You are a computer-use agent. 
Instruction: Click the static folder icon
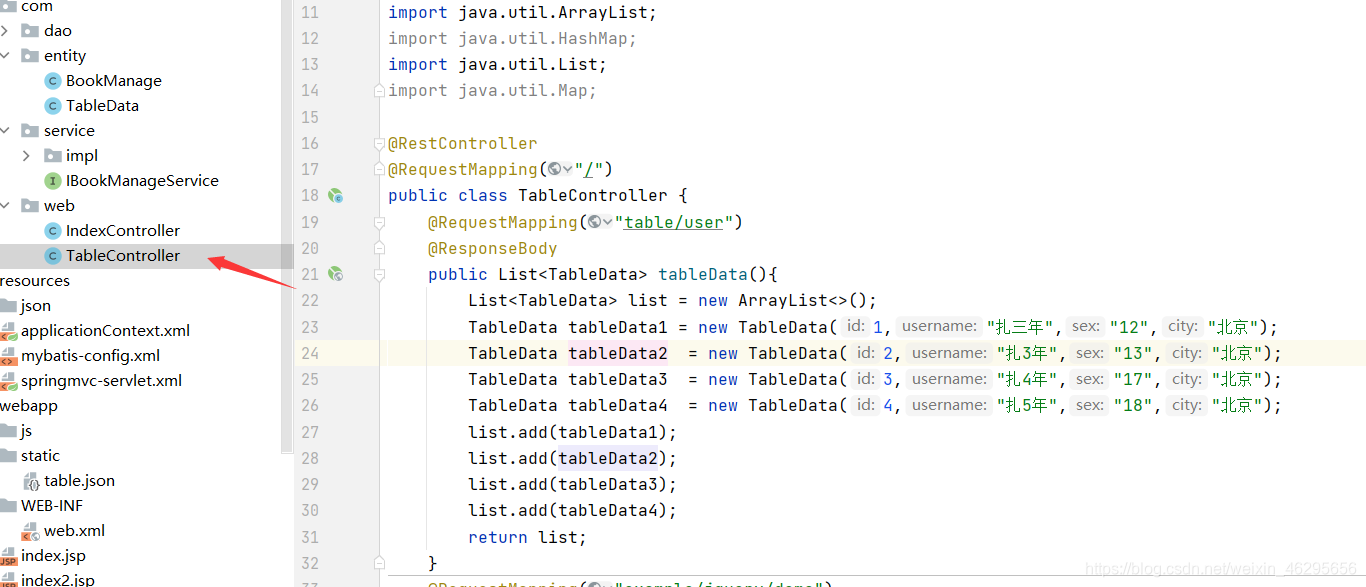click(8, 456)
